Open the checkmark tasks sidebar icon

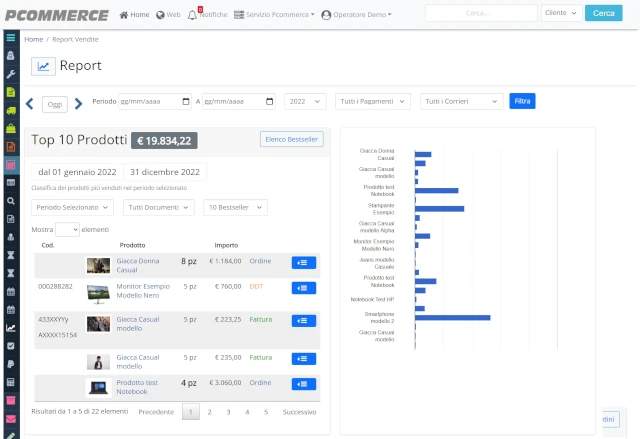(11, 346)
